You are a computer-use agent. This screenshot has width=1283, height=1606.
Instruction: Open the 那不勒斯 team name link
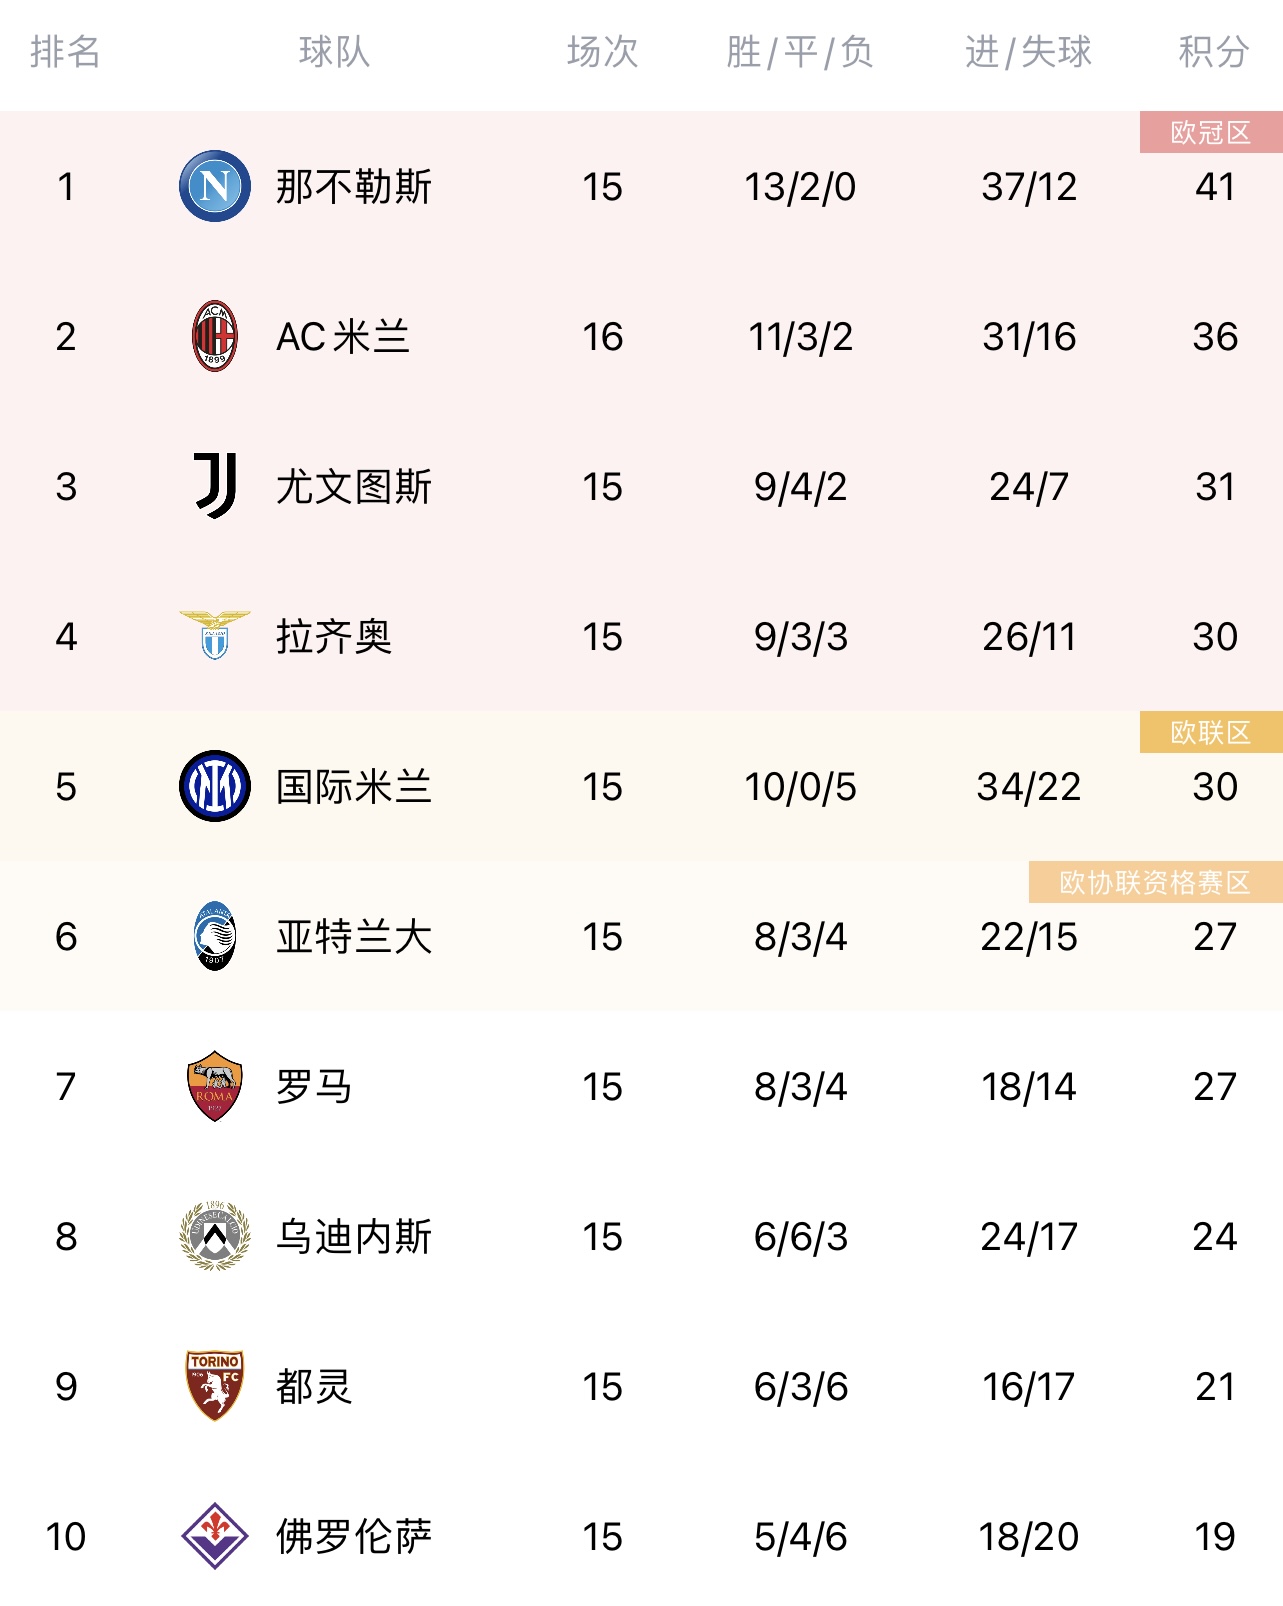pyautogui.click(x=354, y=187)
